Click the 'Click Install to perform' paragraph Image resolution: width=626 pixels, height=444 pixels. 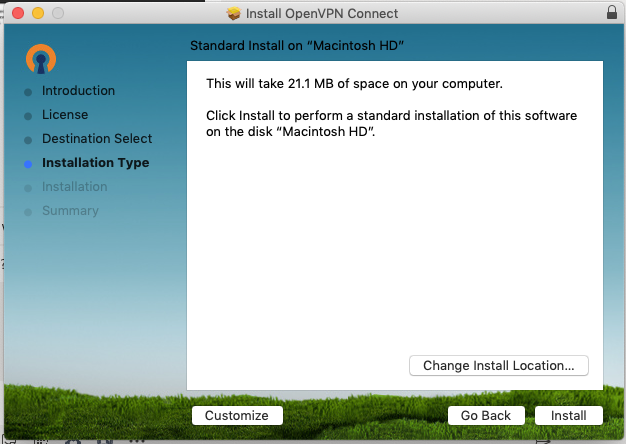coord(391,123)
